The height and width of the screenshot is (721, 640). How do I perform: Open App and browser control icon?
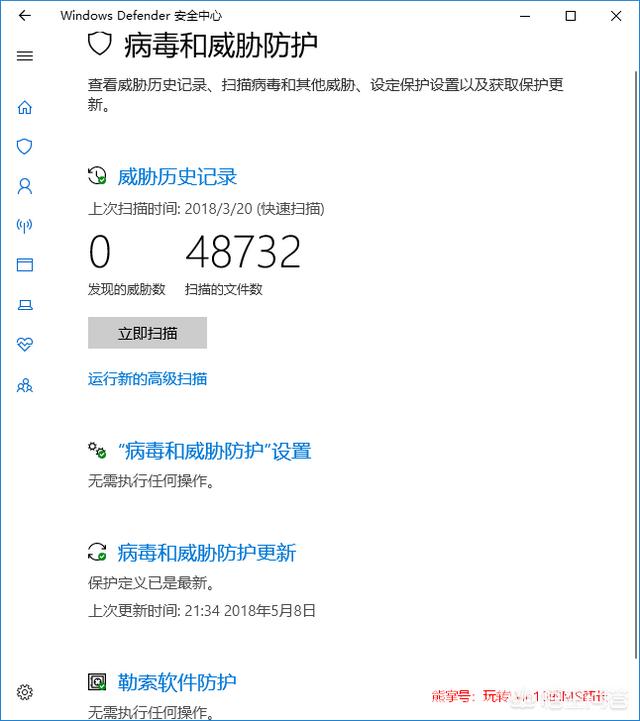click(25, 265)
